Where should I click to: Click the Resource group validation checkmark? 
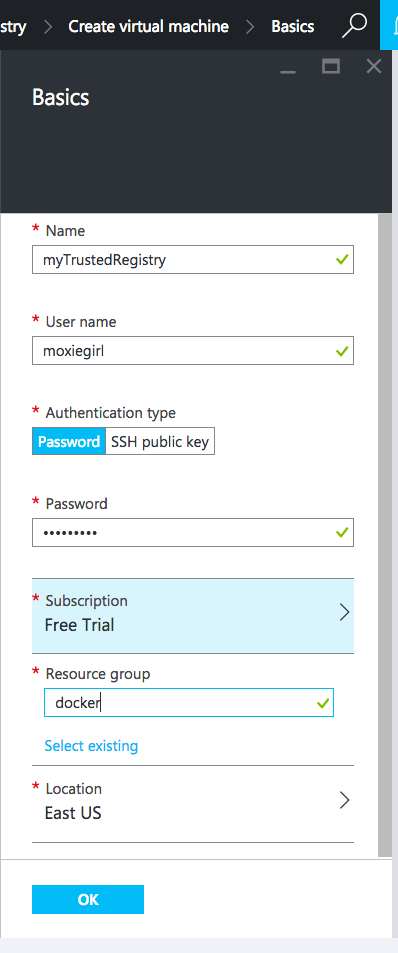(x=323, y=703)
